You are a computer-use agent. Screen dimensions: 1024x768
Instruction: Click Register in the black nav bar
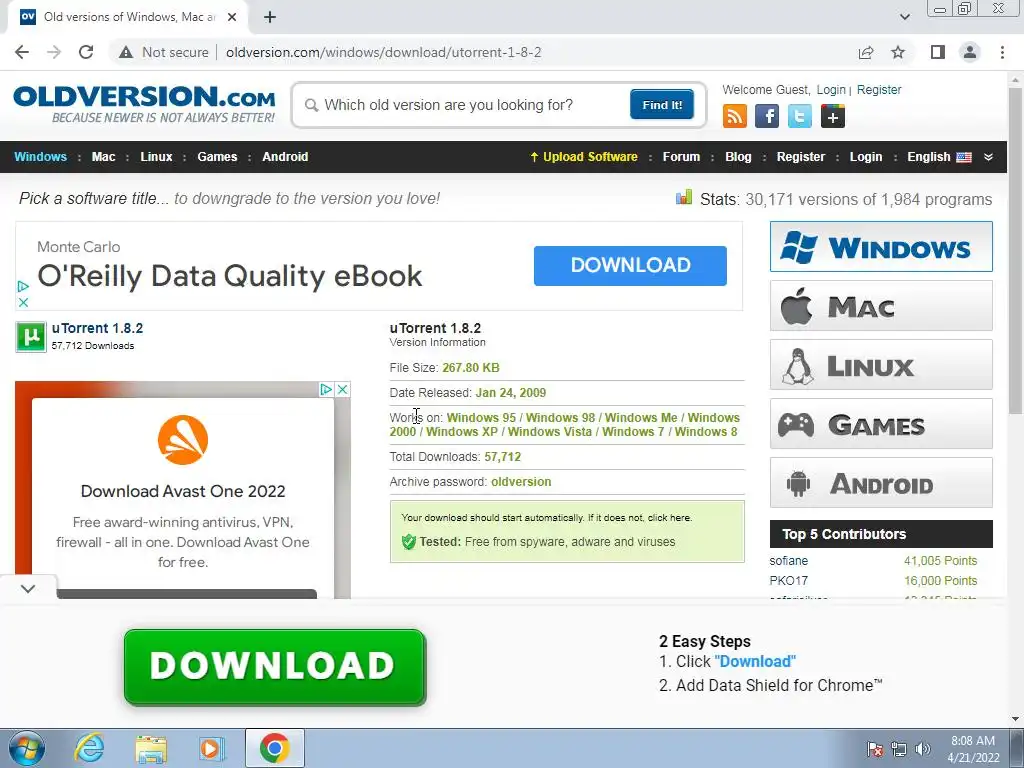[x=801, y=157]
